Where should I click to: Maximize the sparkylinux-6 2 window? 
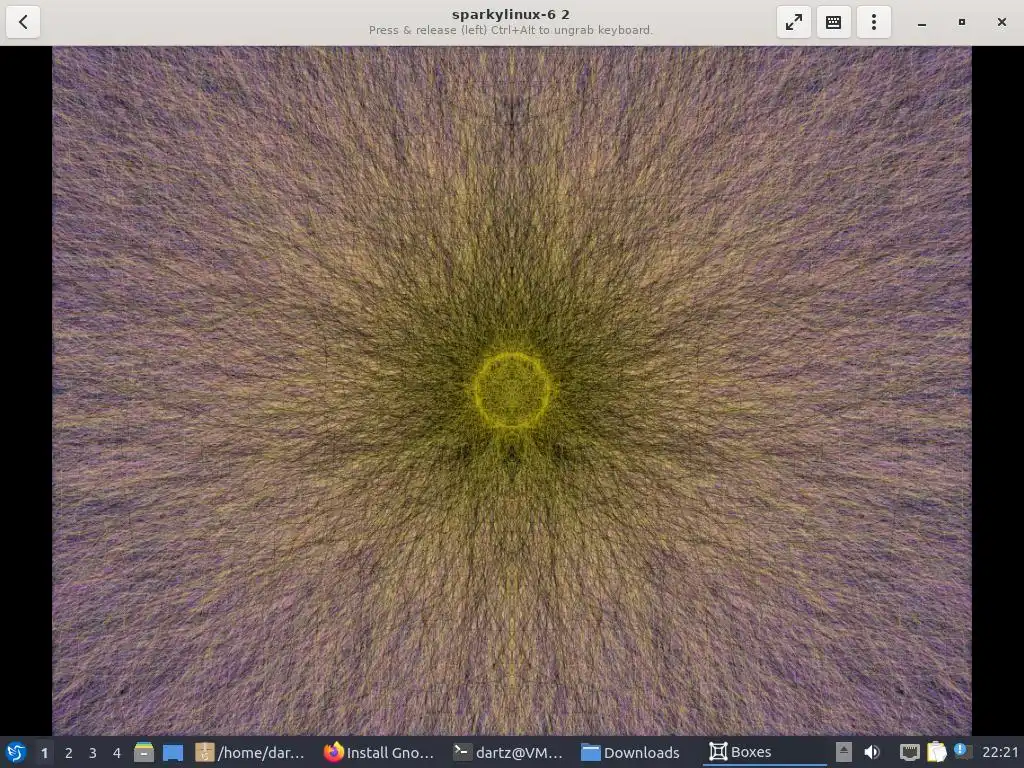[961, 22]
